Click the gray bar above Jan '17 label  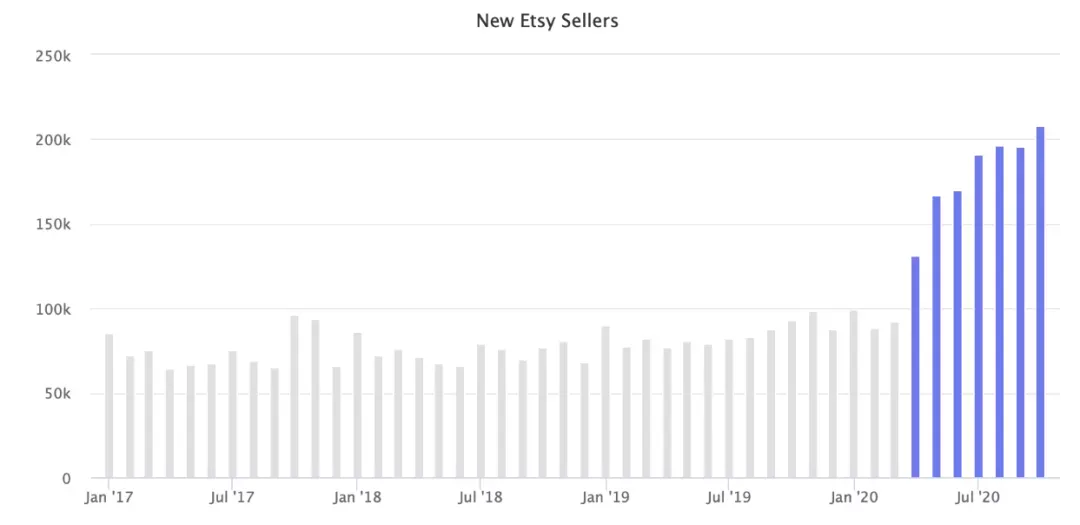coord(109,406)
